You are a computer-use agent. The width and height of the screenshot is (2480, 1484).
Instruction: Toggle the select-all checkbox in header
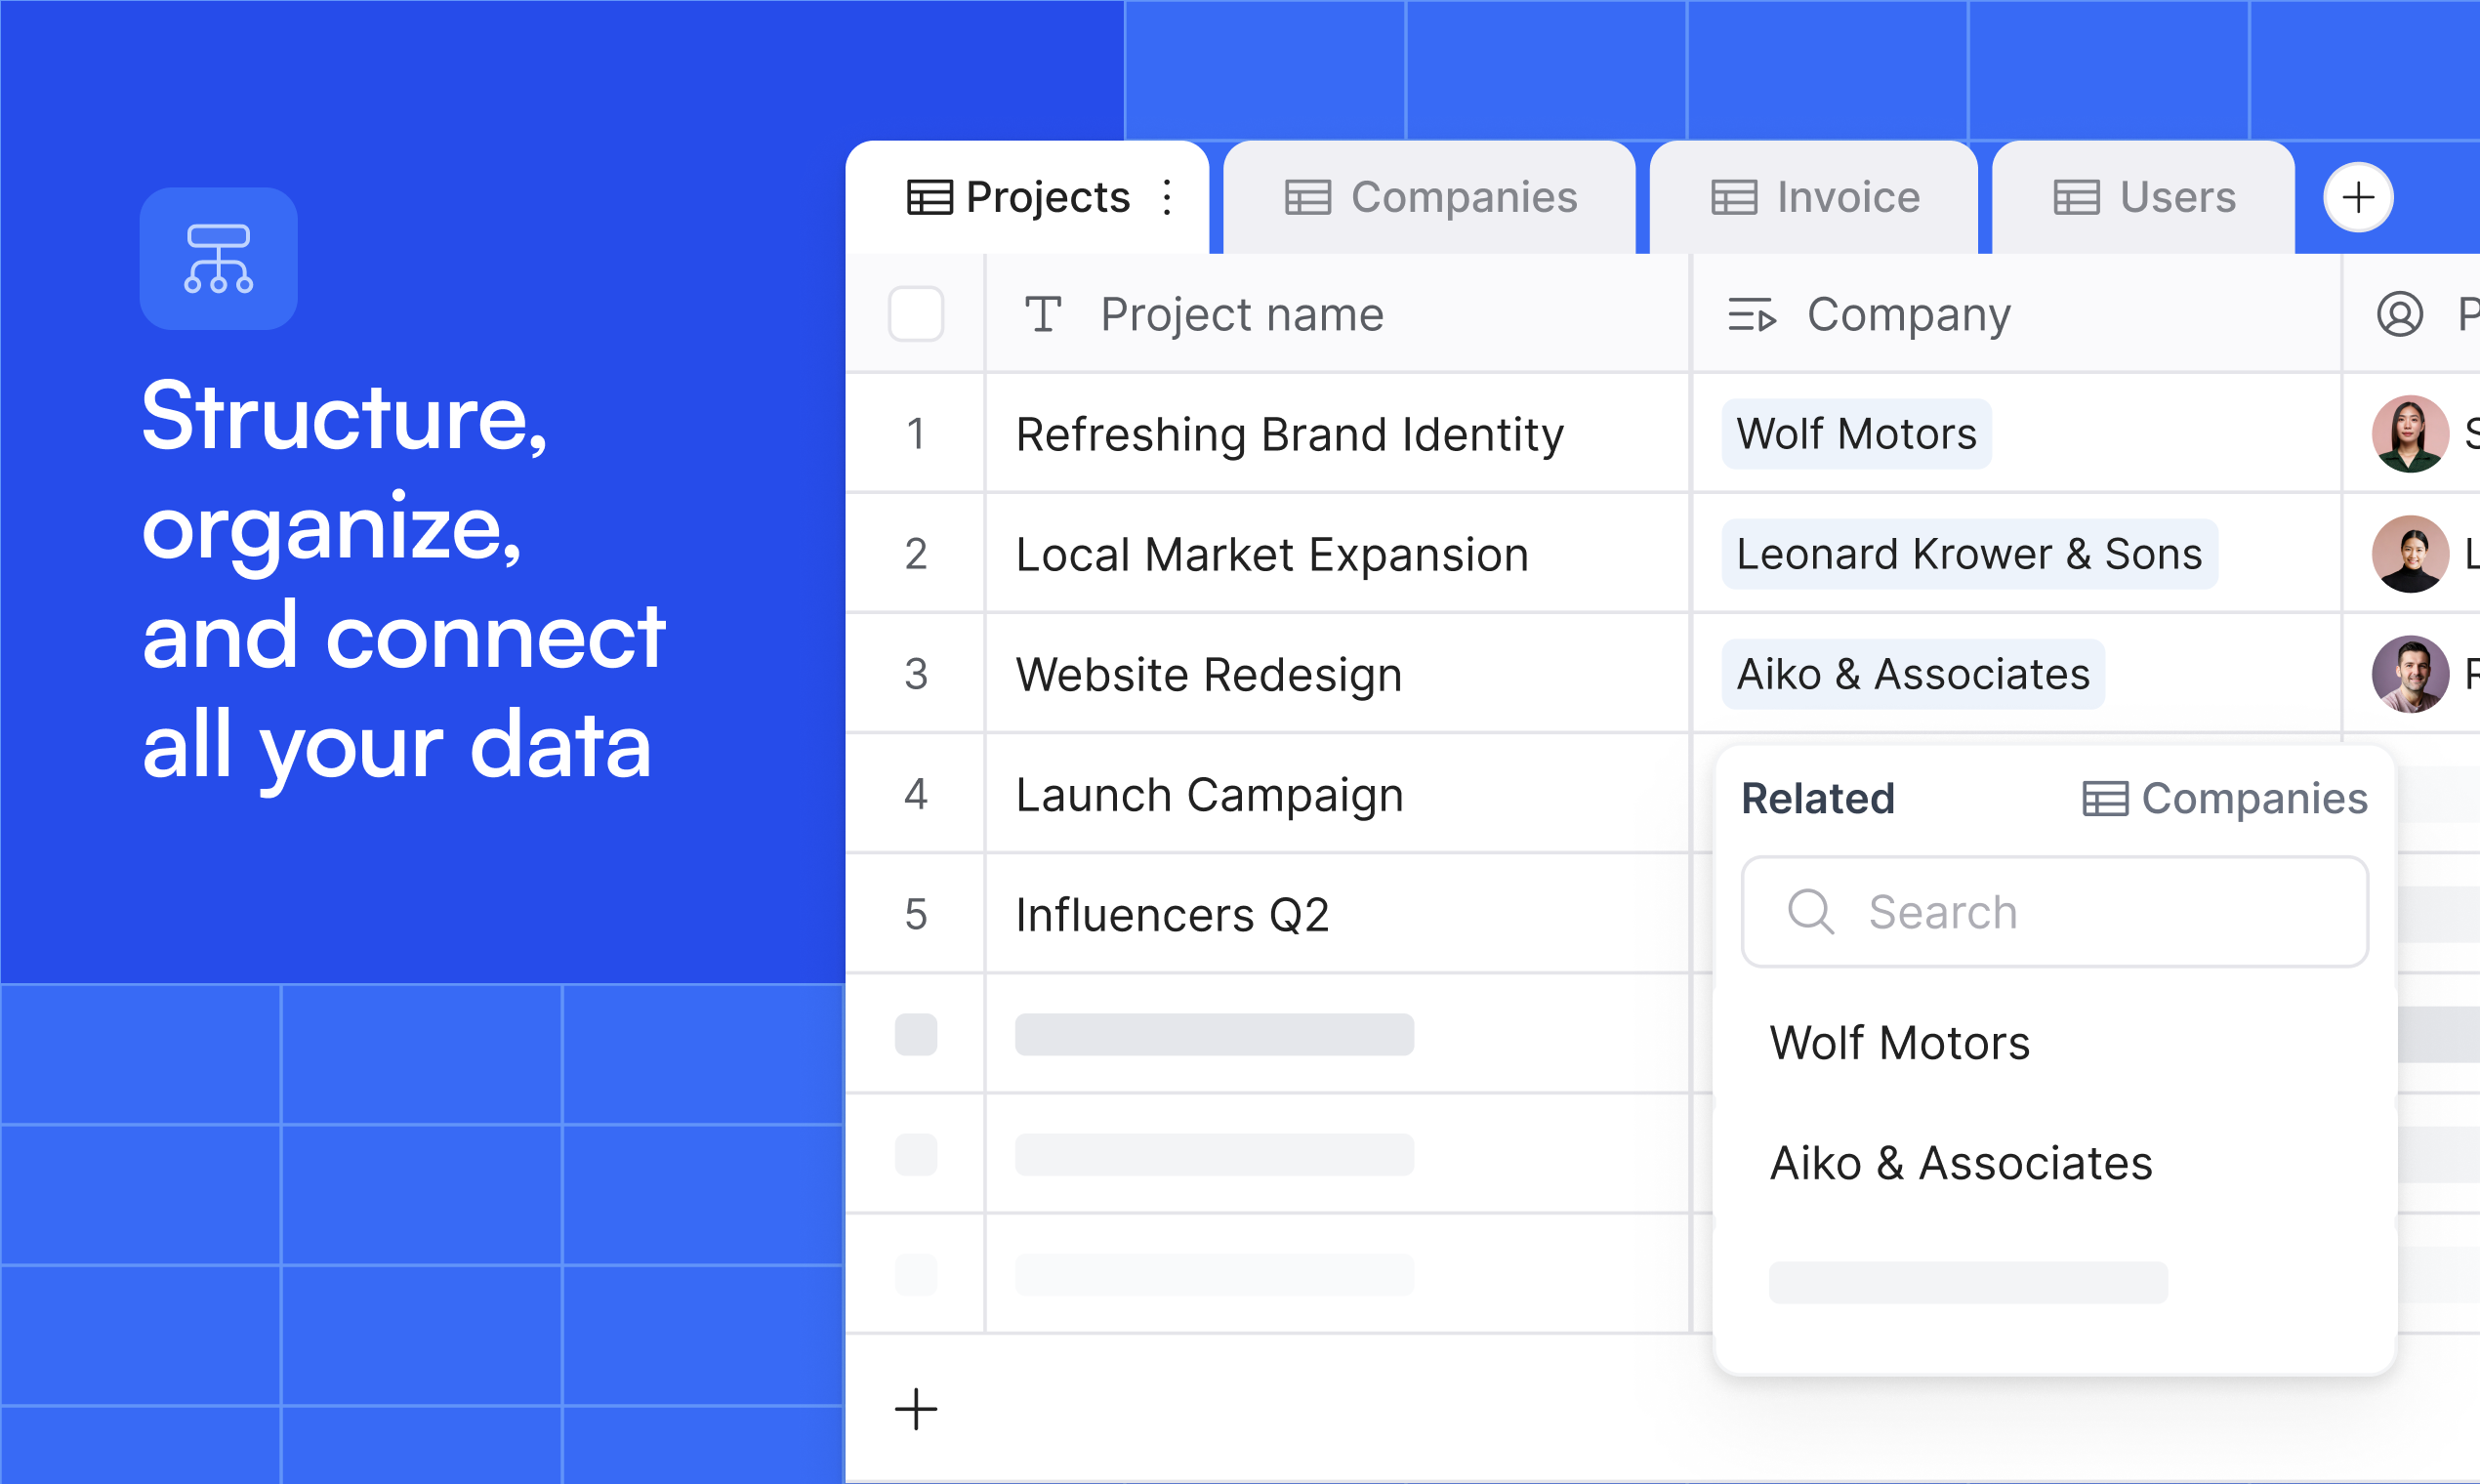[x=915, y=314]
